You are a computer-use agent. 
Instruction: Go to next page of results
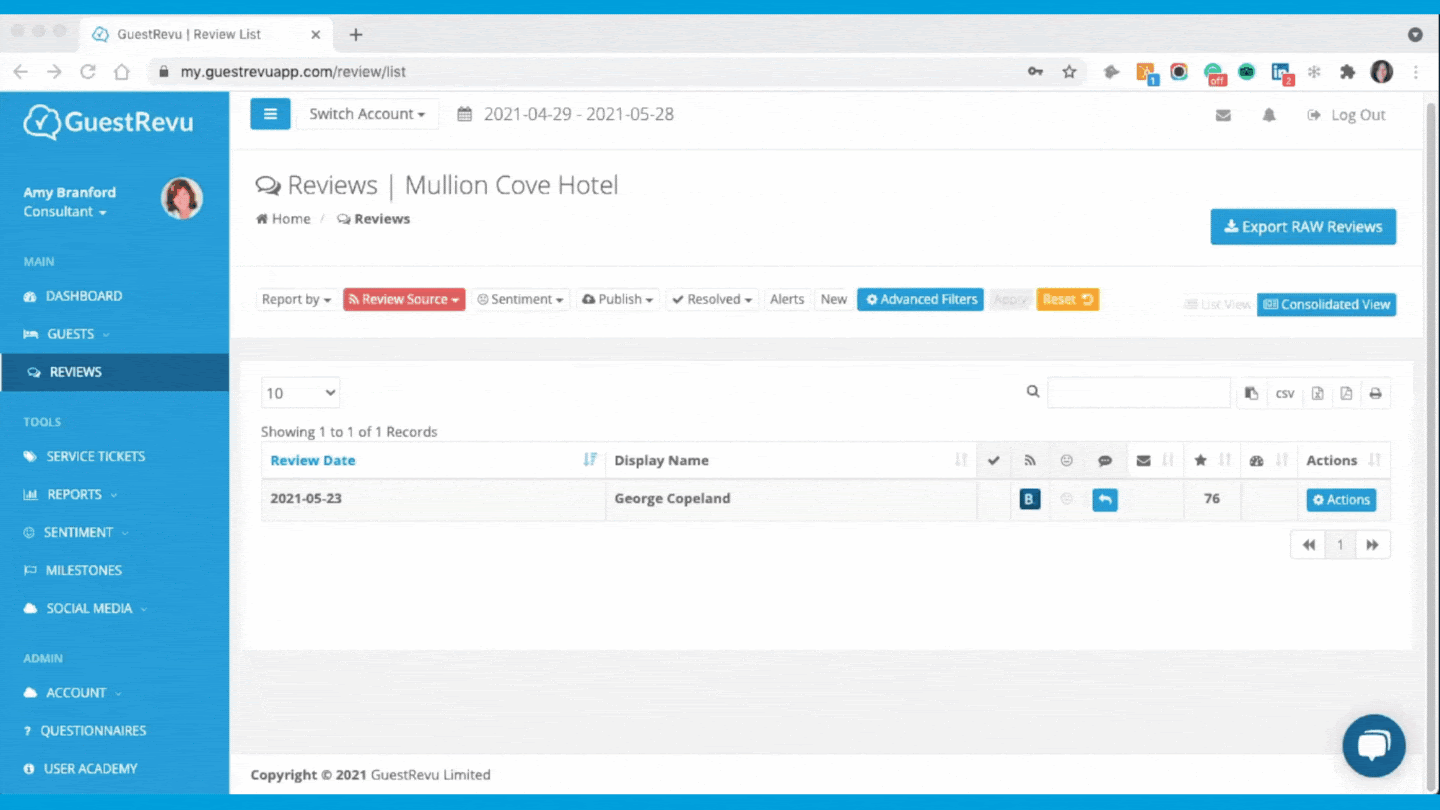pyautogui.click(x=1373, y=545)
